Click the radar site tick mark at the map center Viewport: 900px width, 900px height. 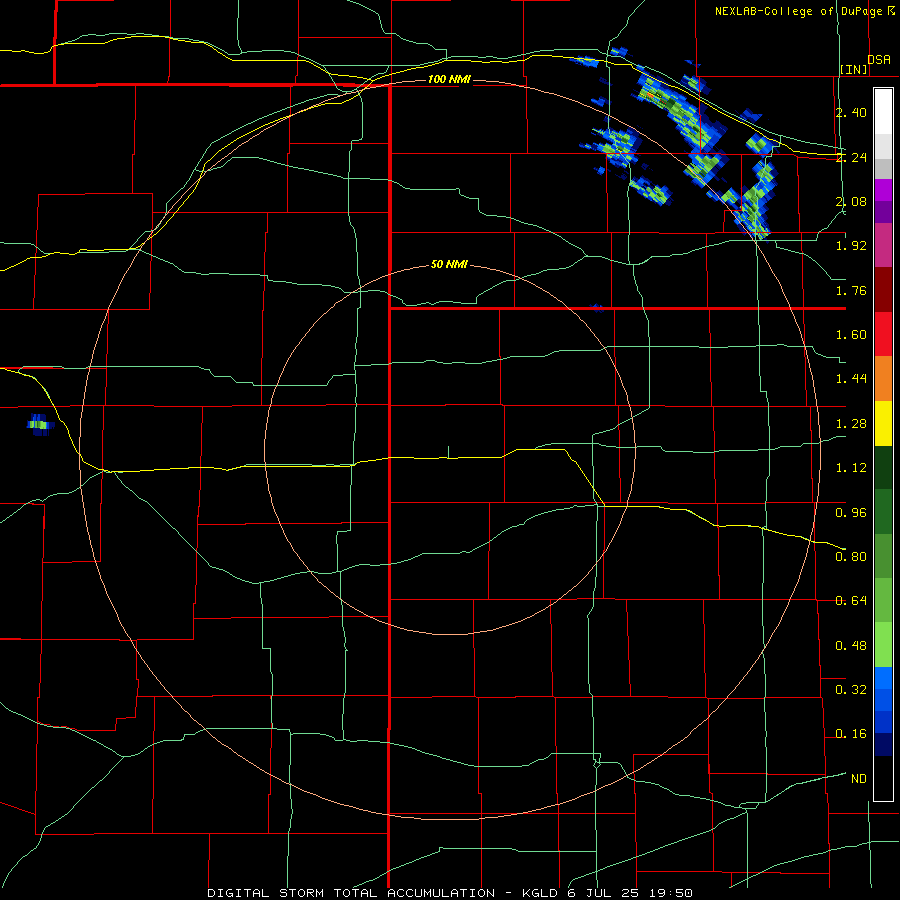[448, 452]
